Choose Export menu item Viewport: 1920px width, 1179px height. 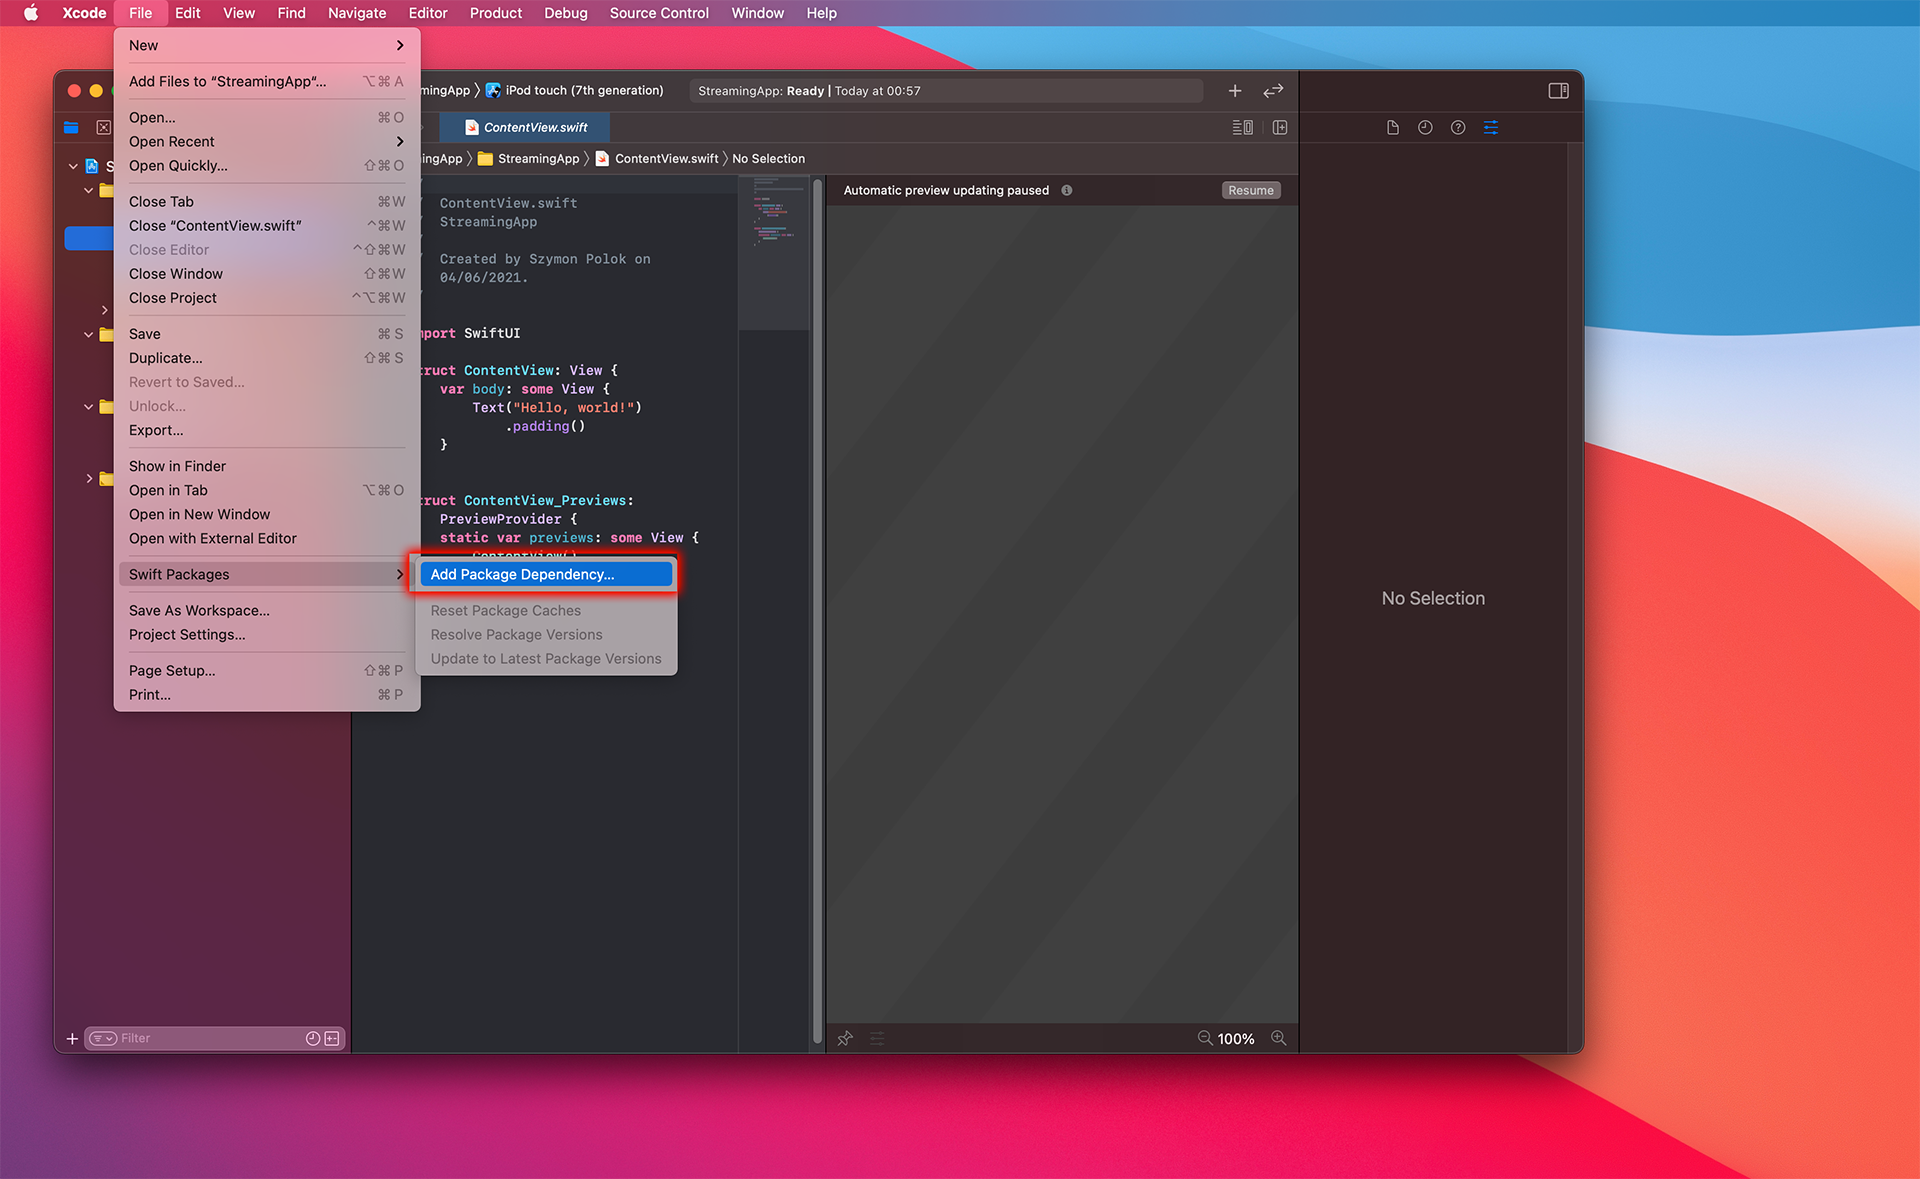(x=267, y=430)
